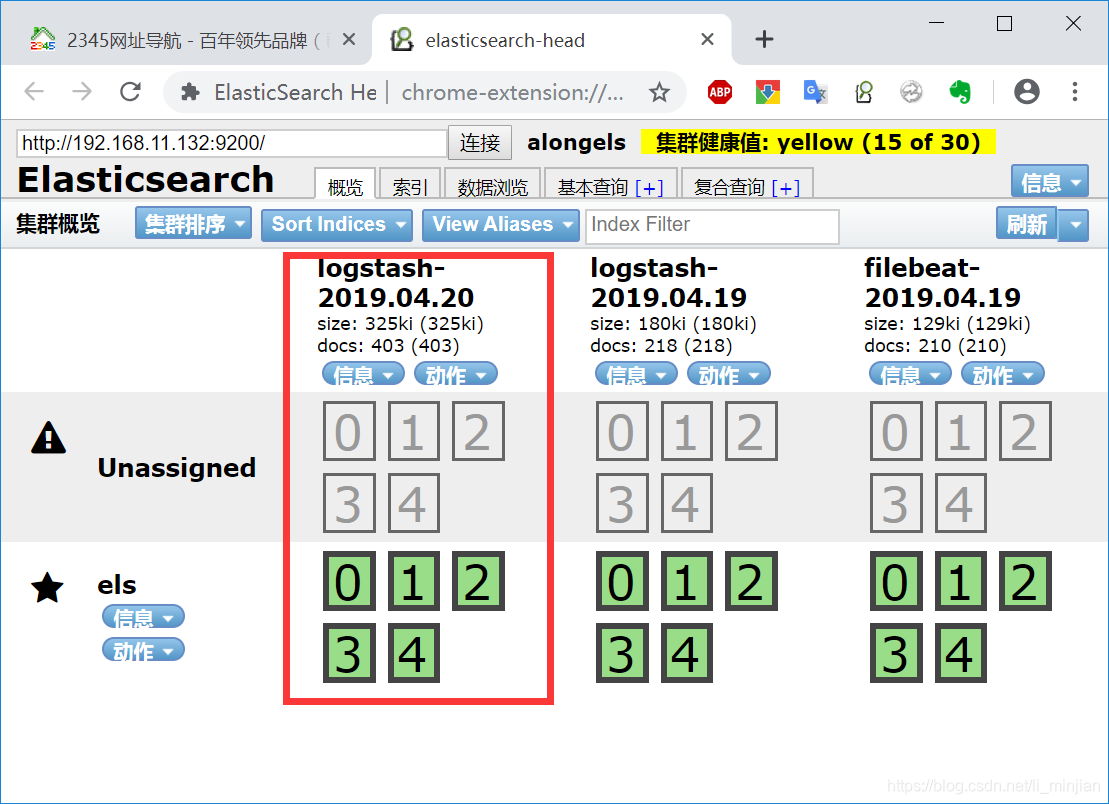Focus the Index Filter input field
Viewport: 1109px width, 804px height.
[x=712, y=226]
